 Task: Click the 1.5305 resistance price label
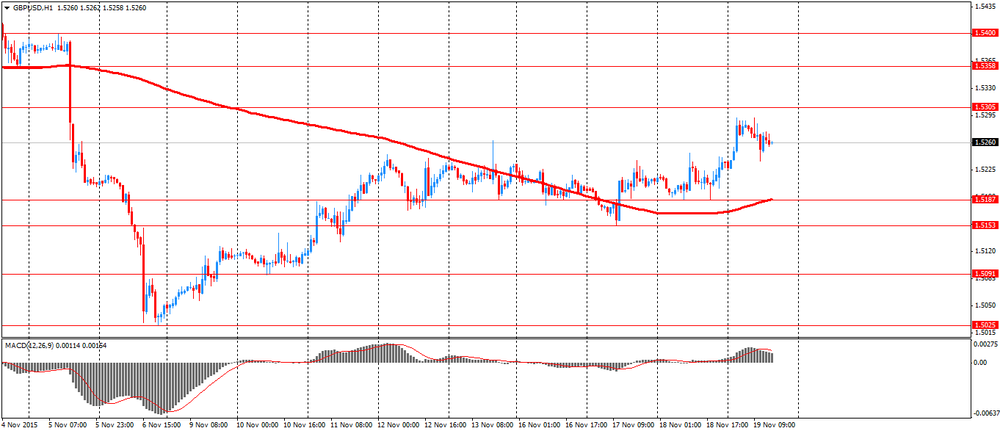pyautogui.click(x=983, y=107)
